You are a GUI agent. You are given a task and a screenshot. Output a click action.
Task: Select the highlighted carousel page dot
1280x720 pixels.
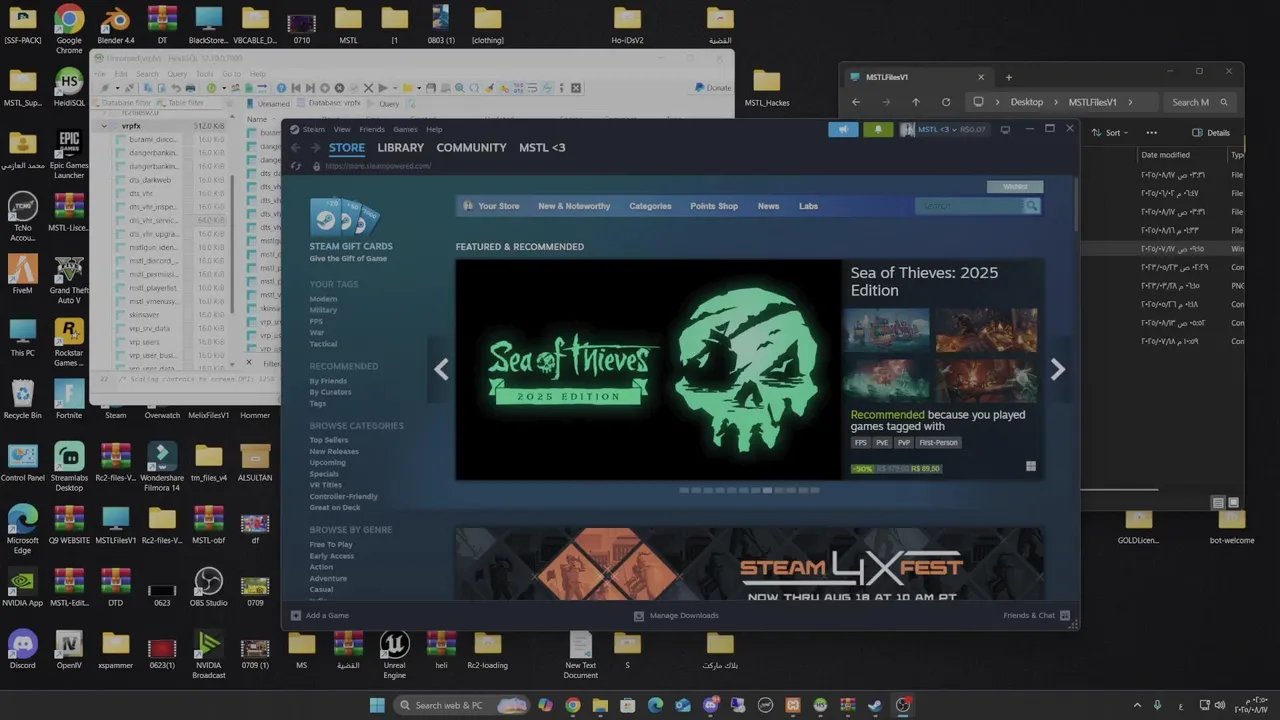tap(767, 490)
